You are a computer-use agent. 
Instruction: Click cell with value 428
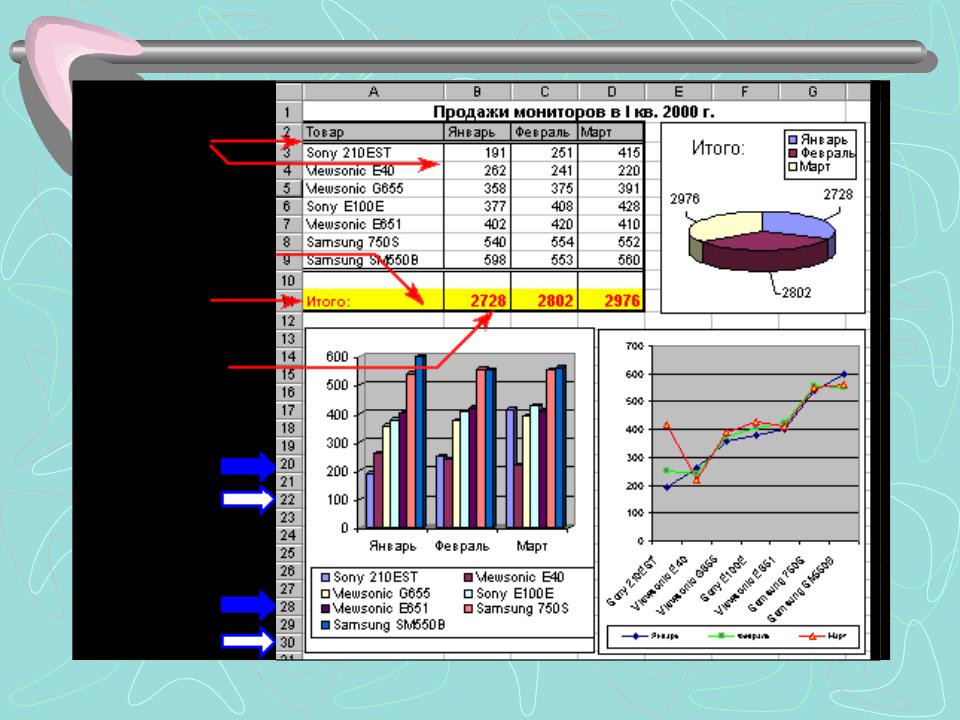pos(611,206)
